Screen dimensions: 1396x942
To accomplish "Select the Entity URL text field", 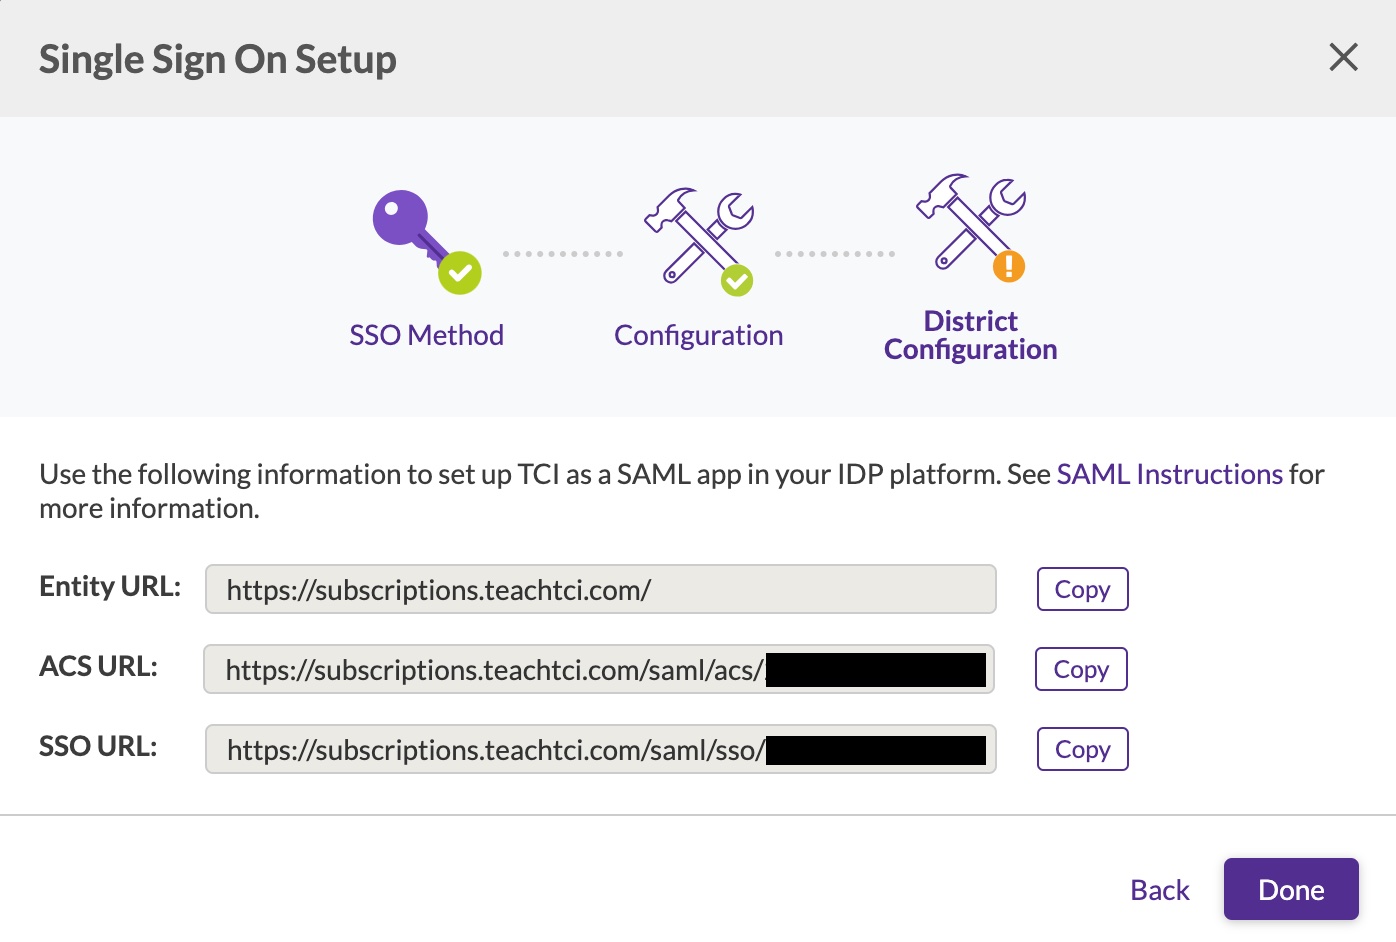I will (599, 589).
